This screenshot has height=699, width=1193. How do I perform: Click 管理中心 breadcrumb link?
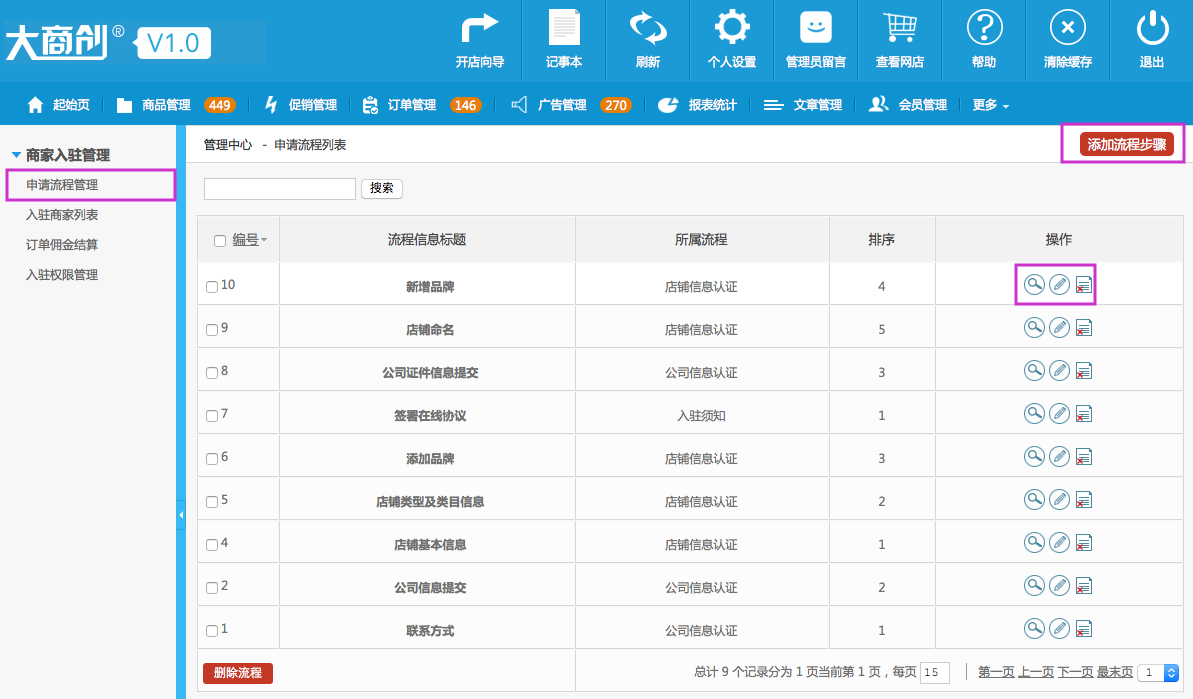click(227, 145)
